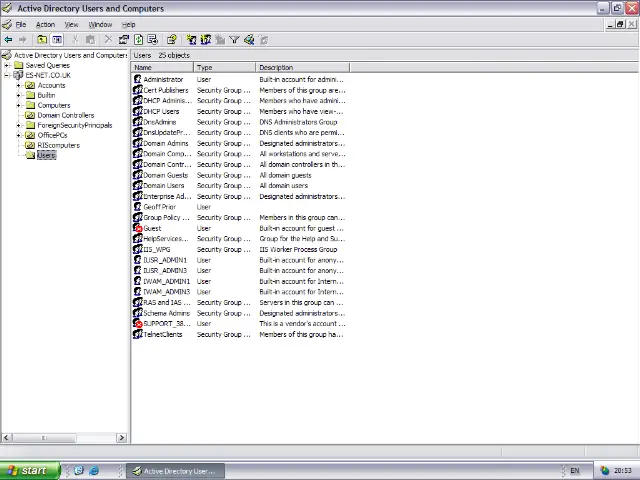Image resolution: width=640 pixels, height=480 pixels.
Task: Expand the Builtin container
Action: 18,95
